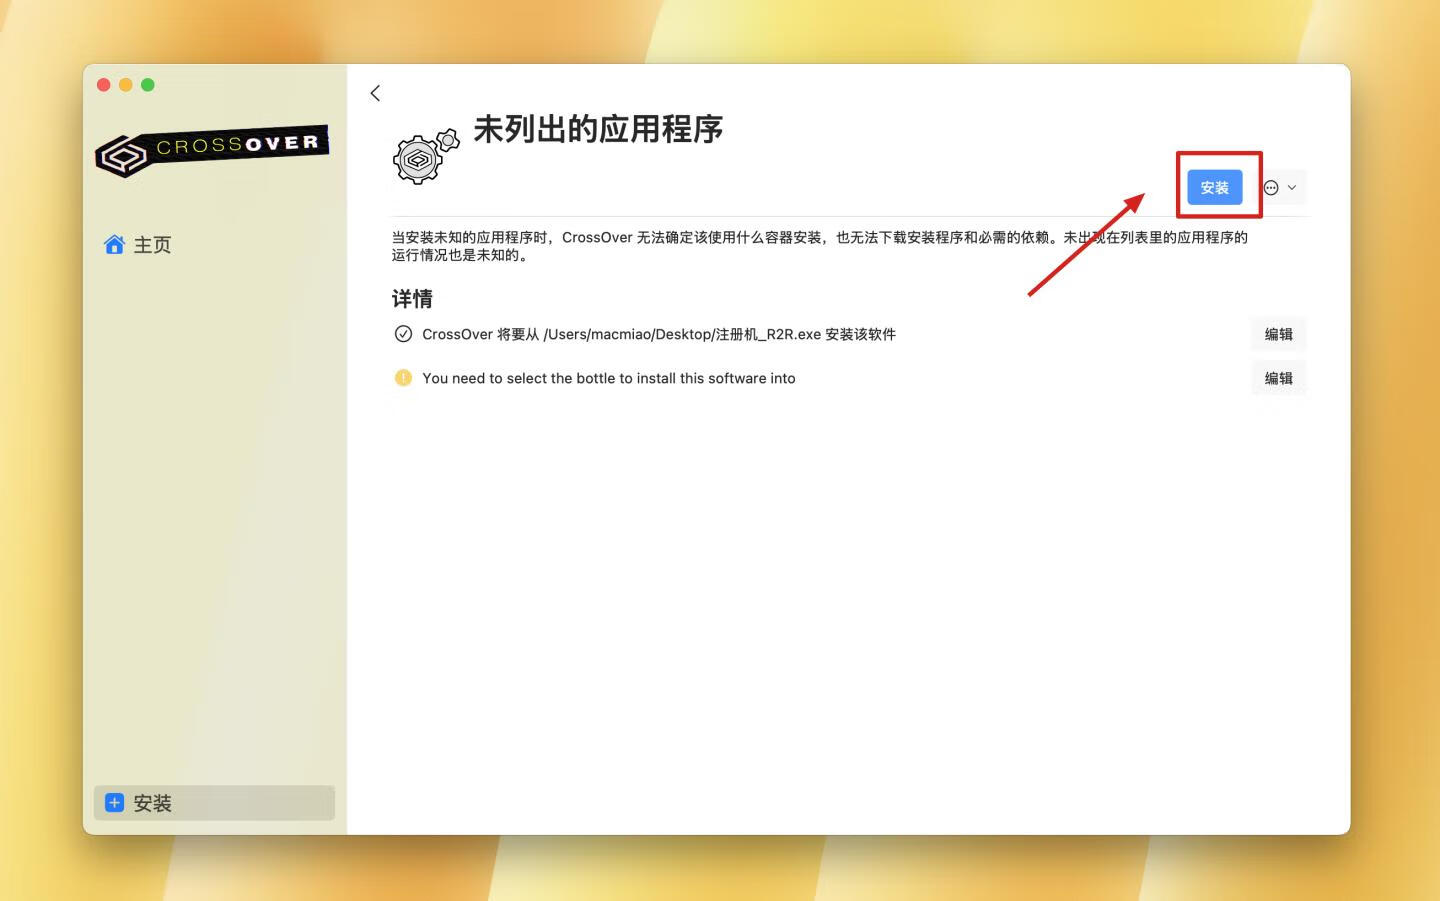Click the yellow warning icon next to bottle message
The height and width of the screenshot is (901, 1440).
[403, 378]
